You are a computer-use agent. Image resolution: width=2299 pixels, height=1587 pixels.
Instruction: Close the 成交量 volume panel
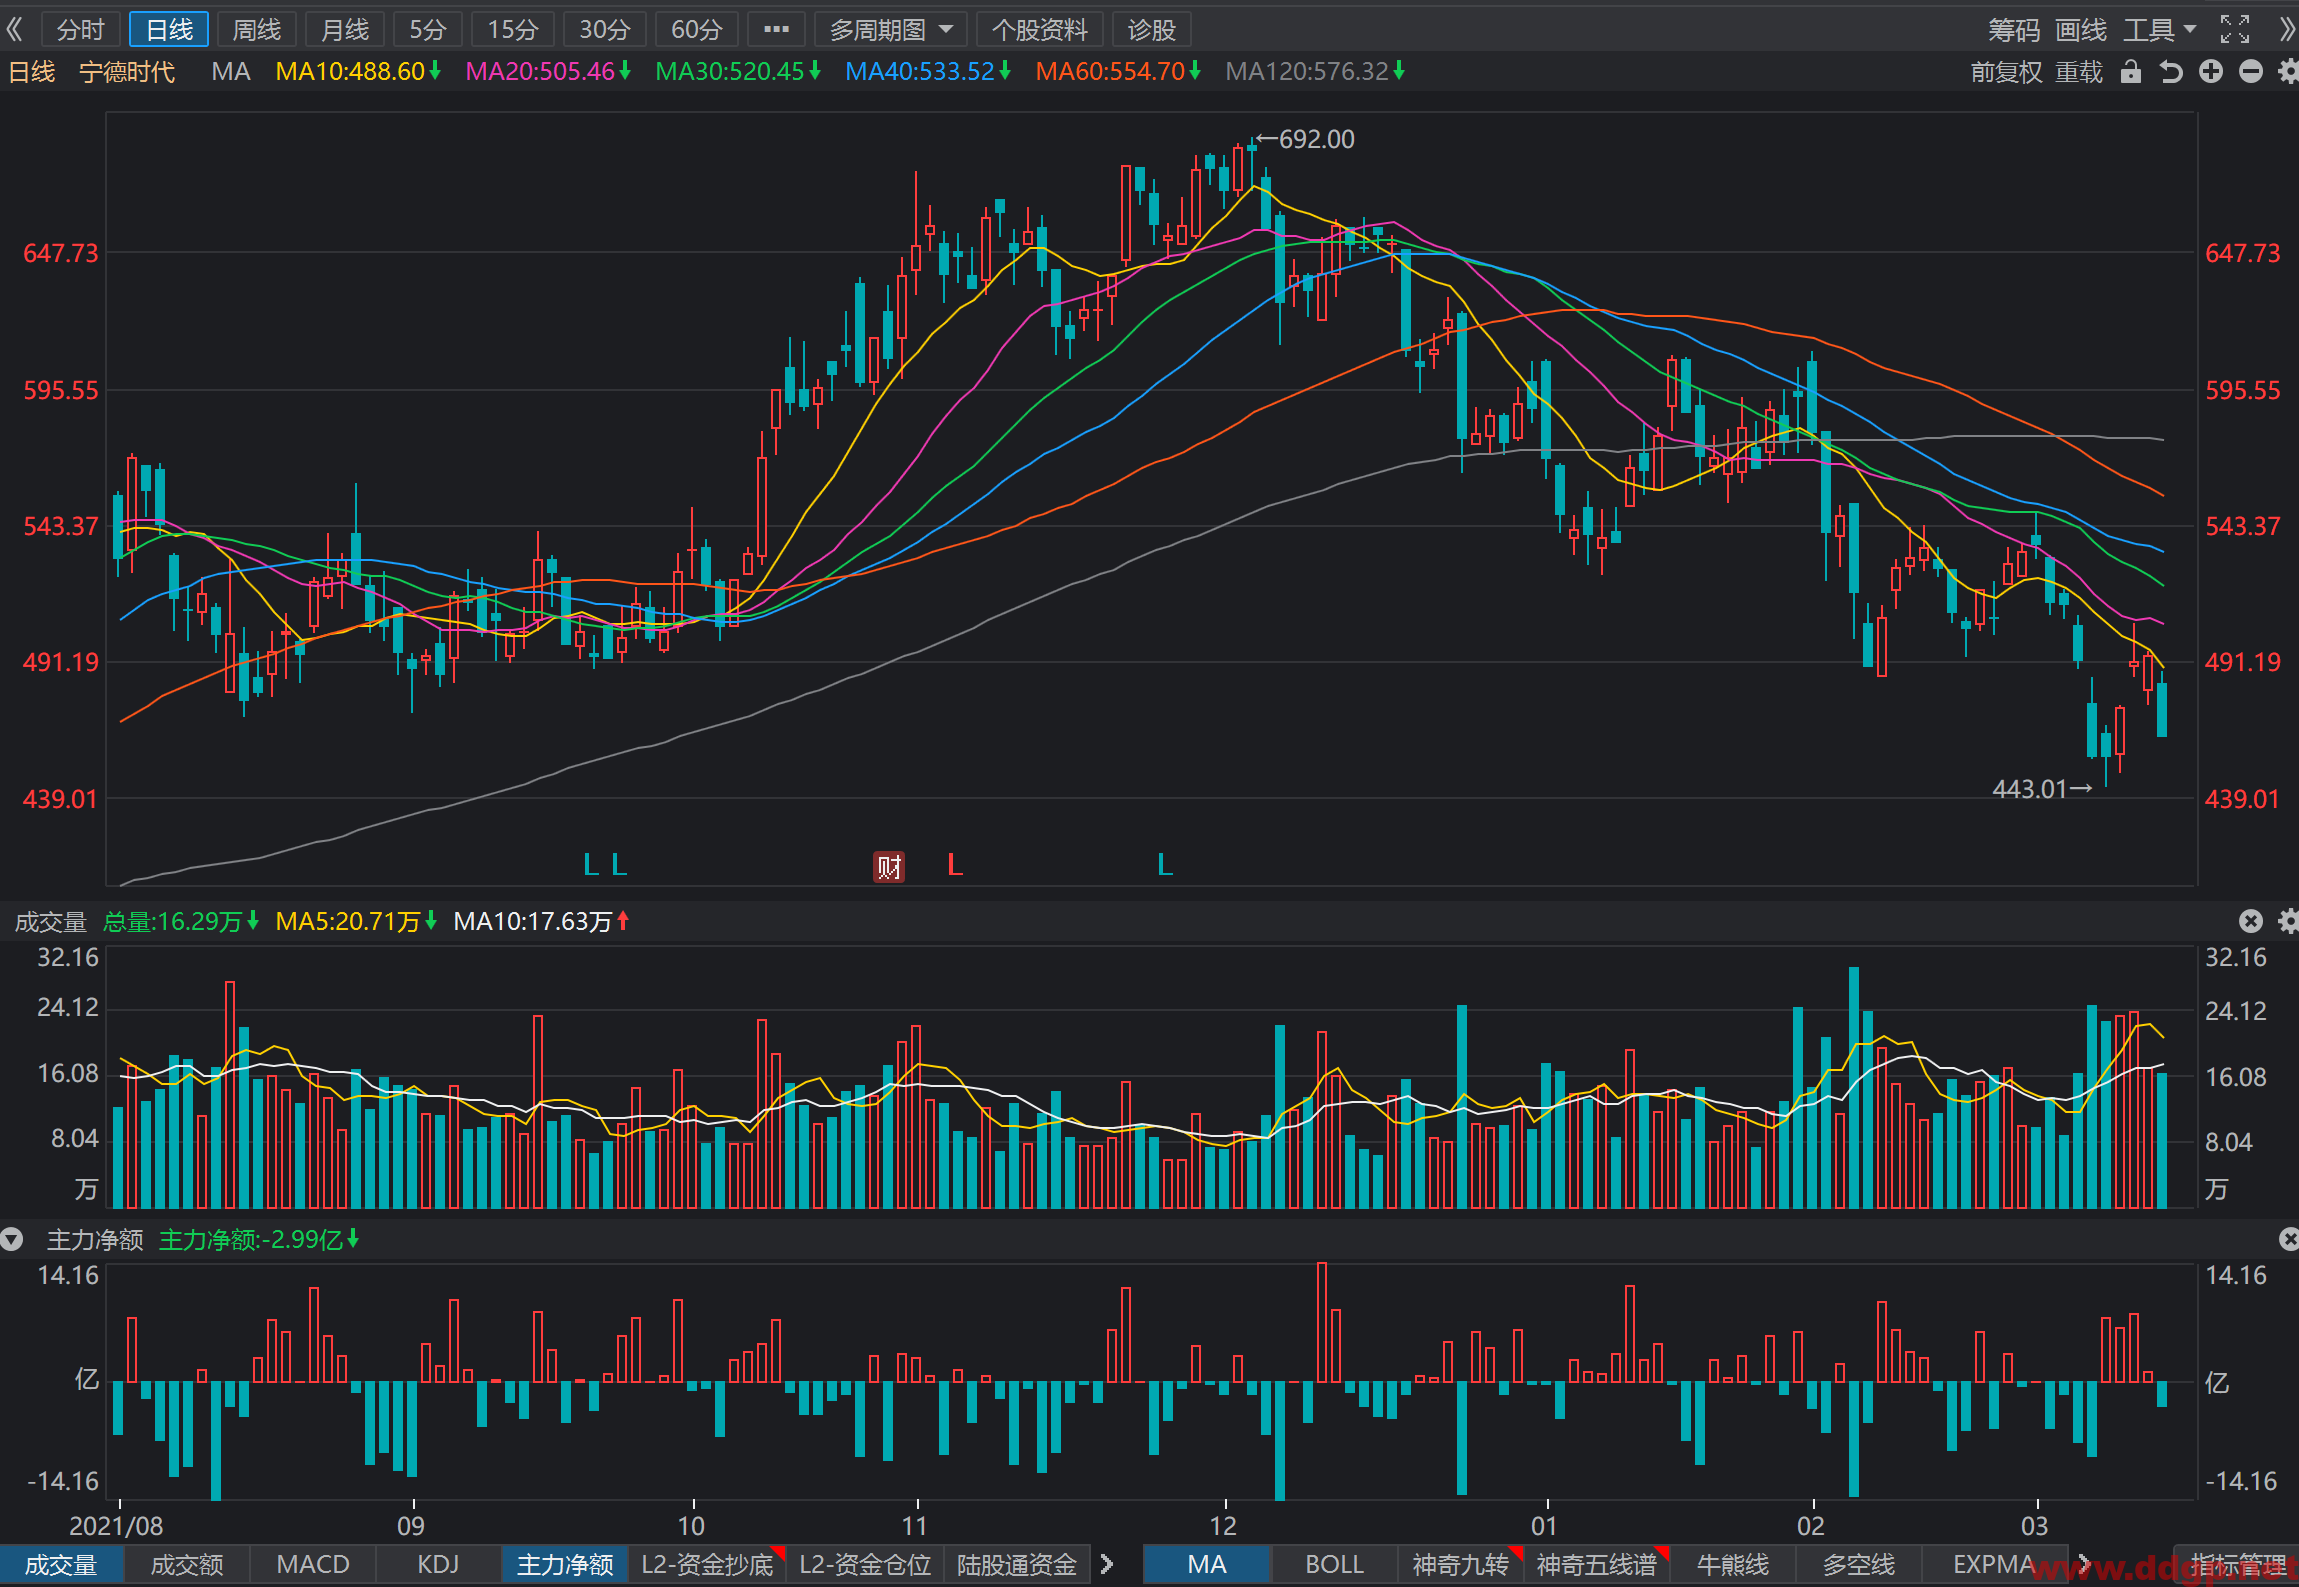point(2250,921)
